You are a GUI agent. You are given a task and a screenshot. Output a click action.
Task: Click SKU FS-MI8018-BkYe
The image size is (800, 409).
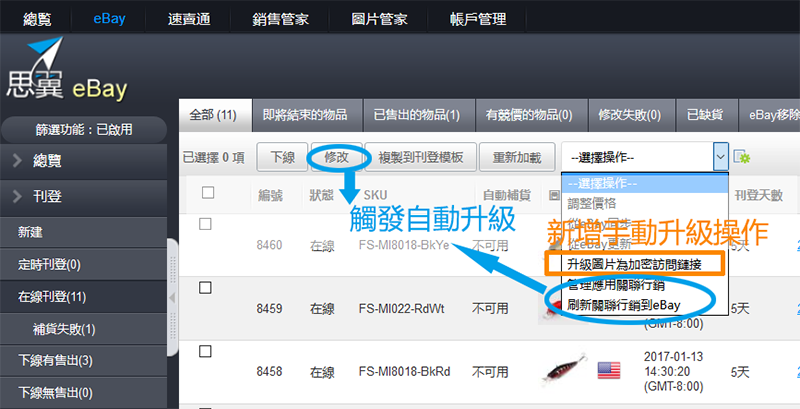404,245
